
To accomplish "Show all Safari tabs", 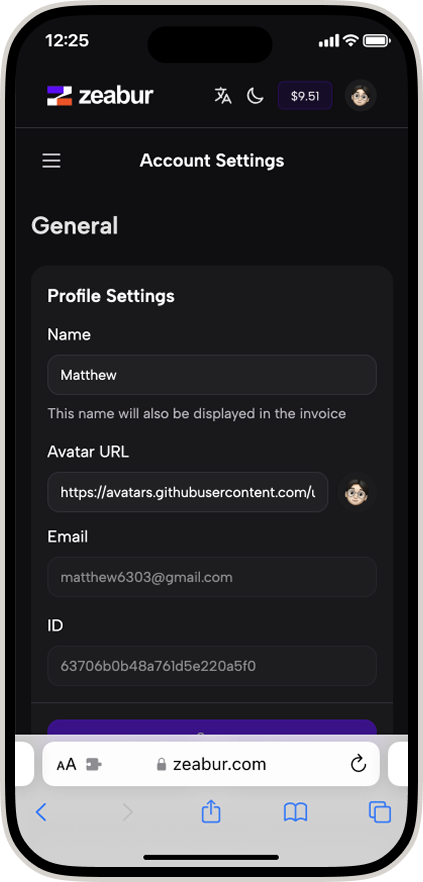I will click(380, 812).
